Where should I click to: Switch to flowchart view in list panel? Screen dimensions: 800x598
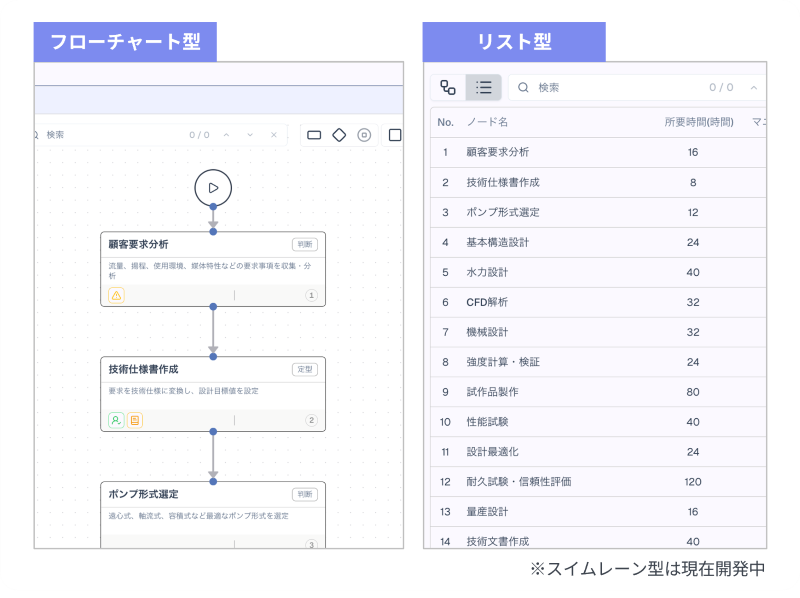point(448,88)
